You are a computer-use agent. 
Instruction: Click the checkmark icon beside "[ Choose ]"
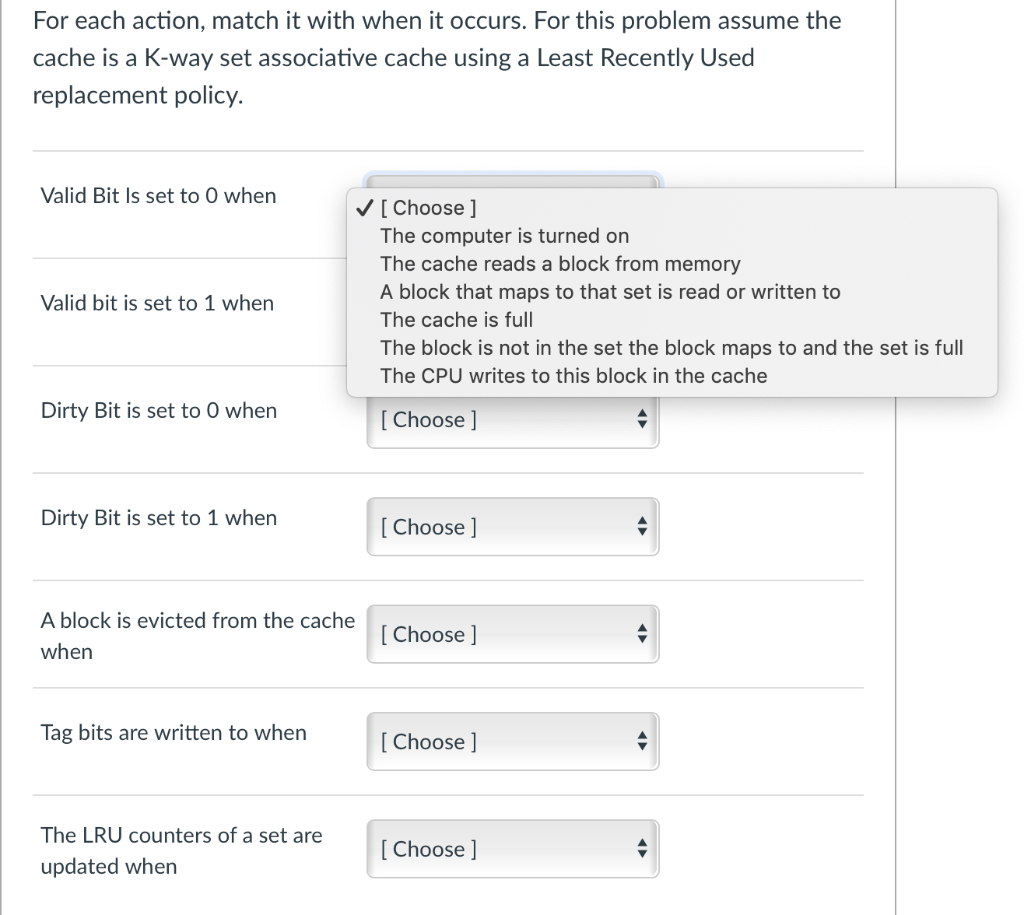361,207
